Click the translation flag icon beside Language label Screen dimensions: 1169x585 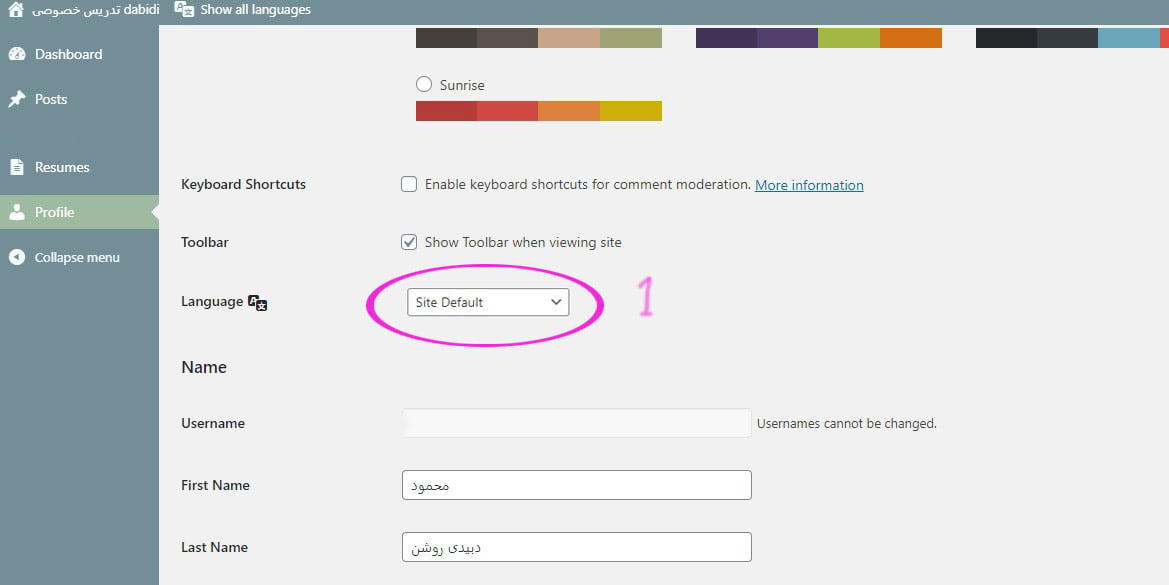(258, 303)
